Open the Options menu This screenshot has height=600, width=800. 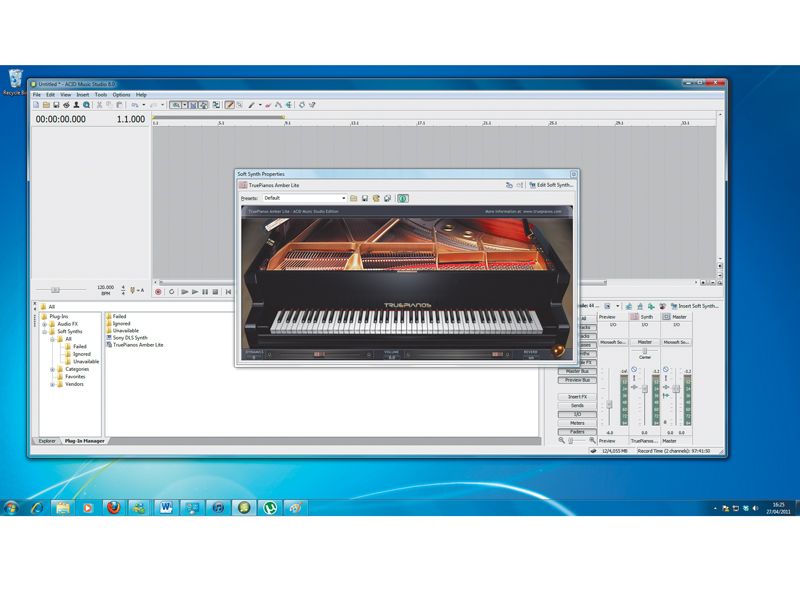[121, 95]
